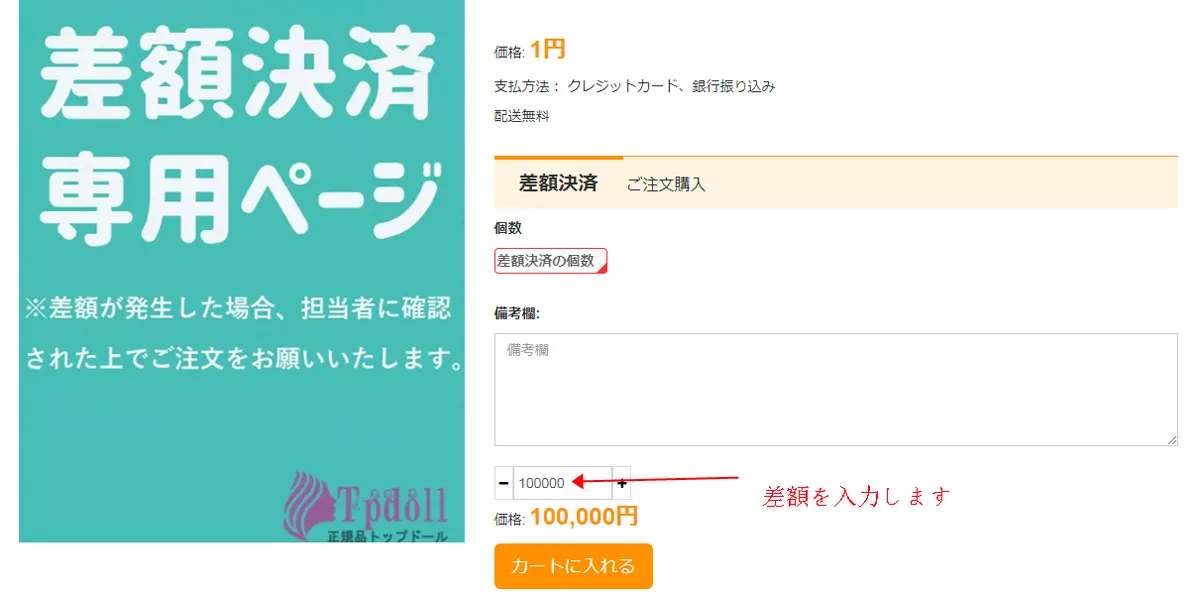Click the 100,000円 total price
1200x600 pixels.
click(584, 516)
